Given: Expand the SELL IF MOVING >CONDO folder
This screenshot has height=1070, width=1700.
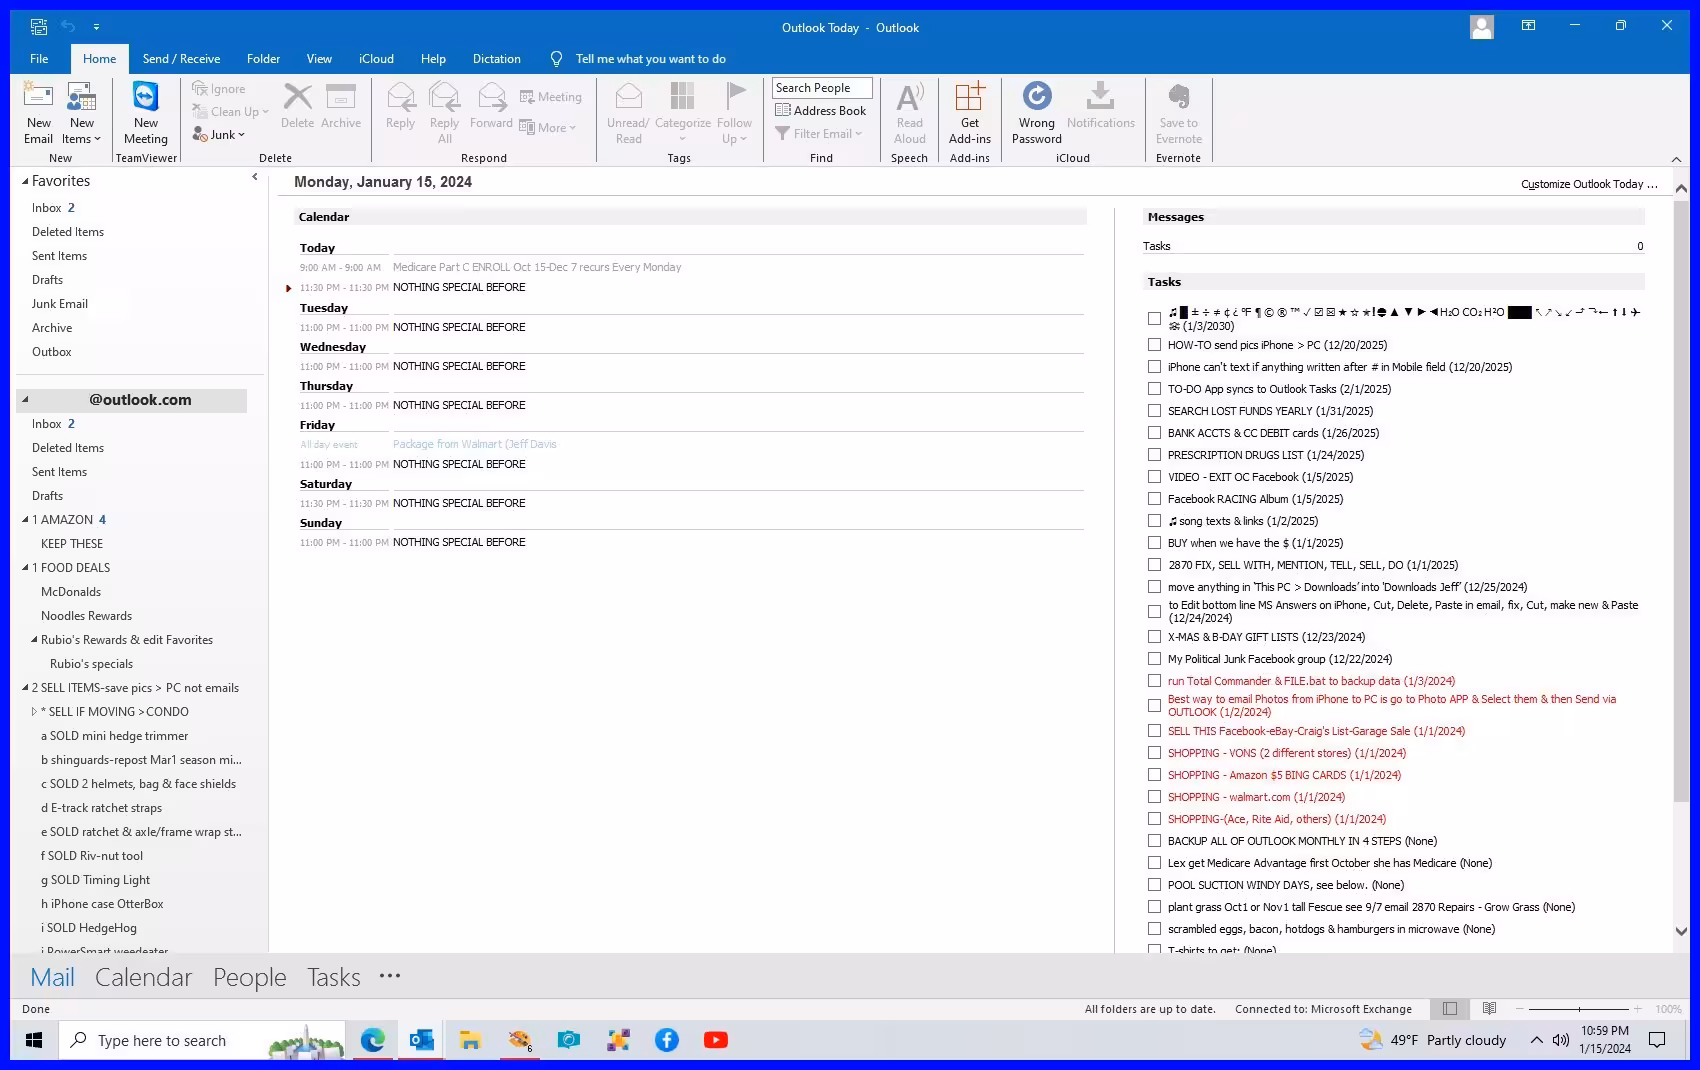Looking at the screenshot, I should point(33,711).
